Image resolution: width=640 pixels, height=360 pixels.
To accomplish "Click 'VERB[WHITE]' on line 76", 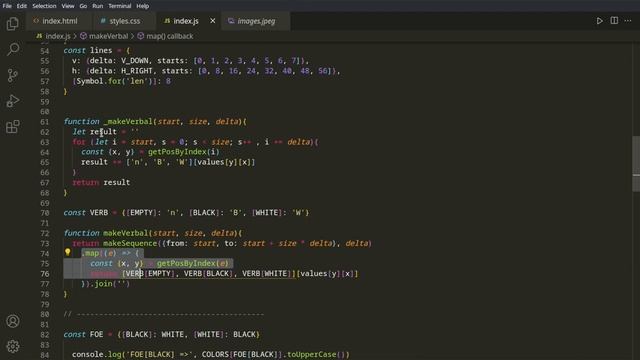I will tap(267, 273).
